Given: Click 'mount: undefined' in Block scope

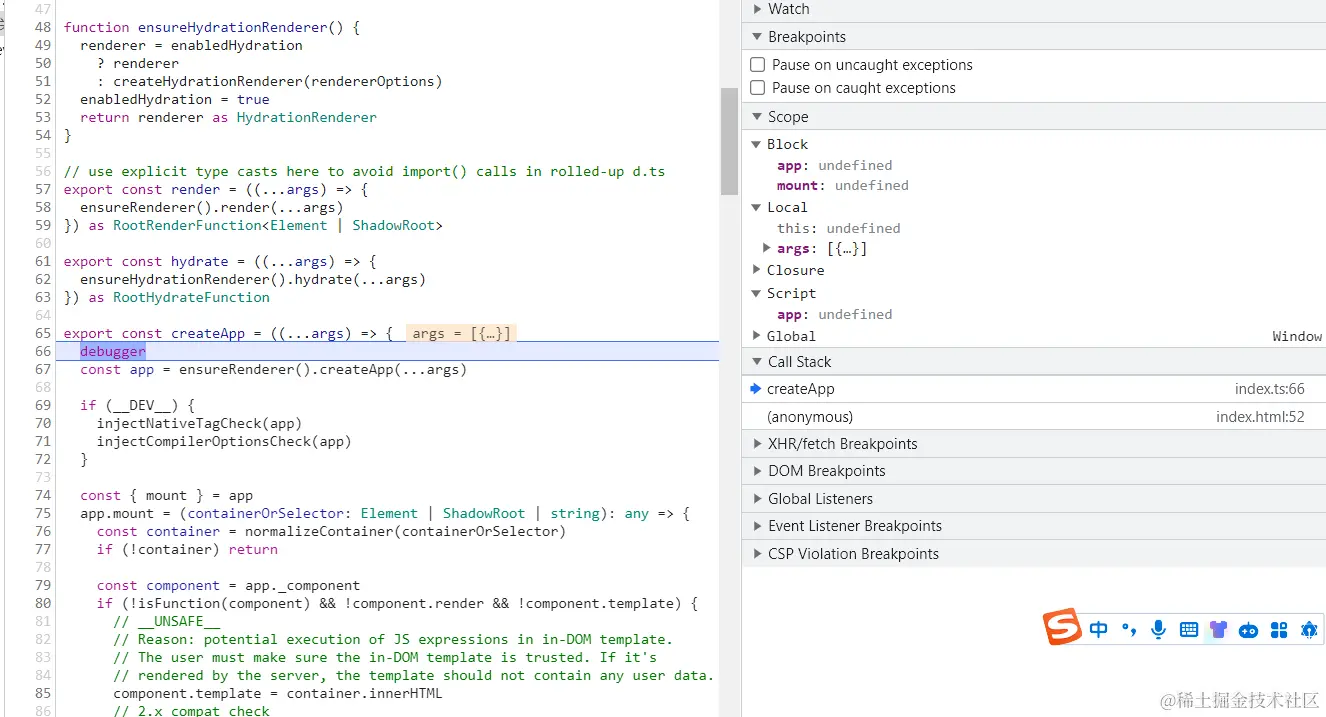Looking at the screenshot, I should click(842, 185).
